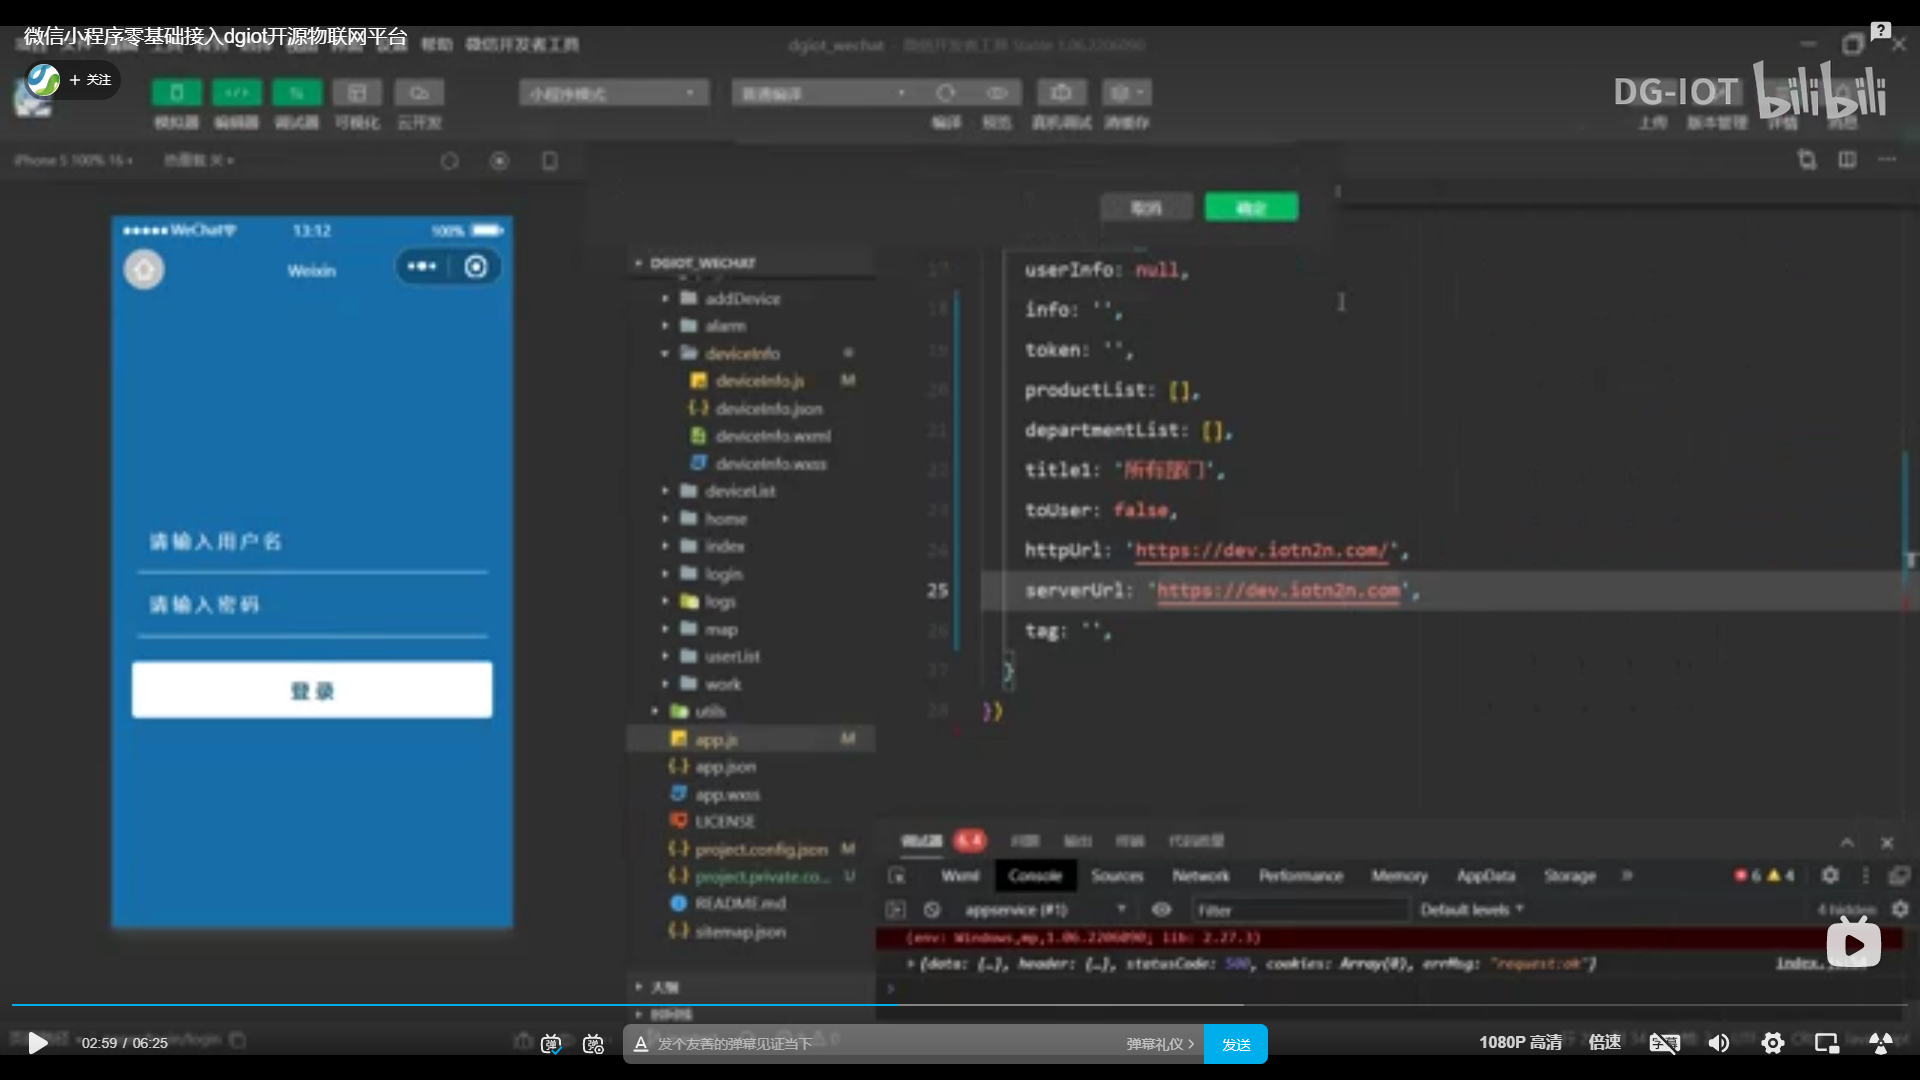This screenshot has height=1080, width=1920.
Task: Click the uploader avatar icon
Action: (43, 80)
